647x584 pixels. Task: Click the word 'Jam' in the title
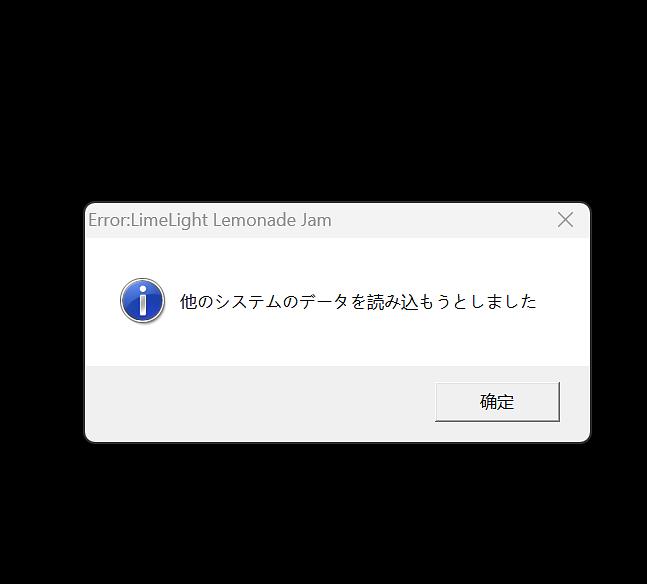(316, 220)
